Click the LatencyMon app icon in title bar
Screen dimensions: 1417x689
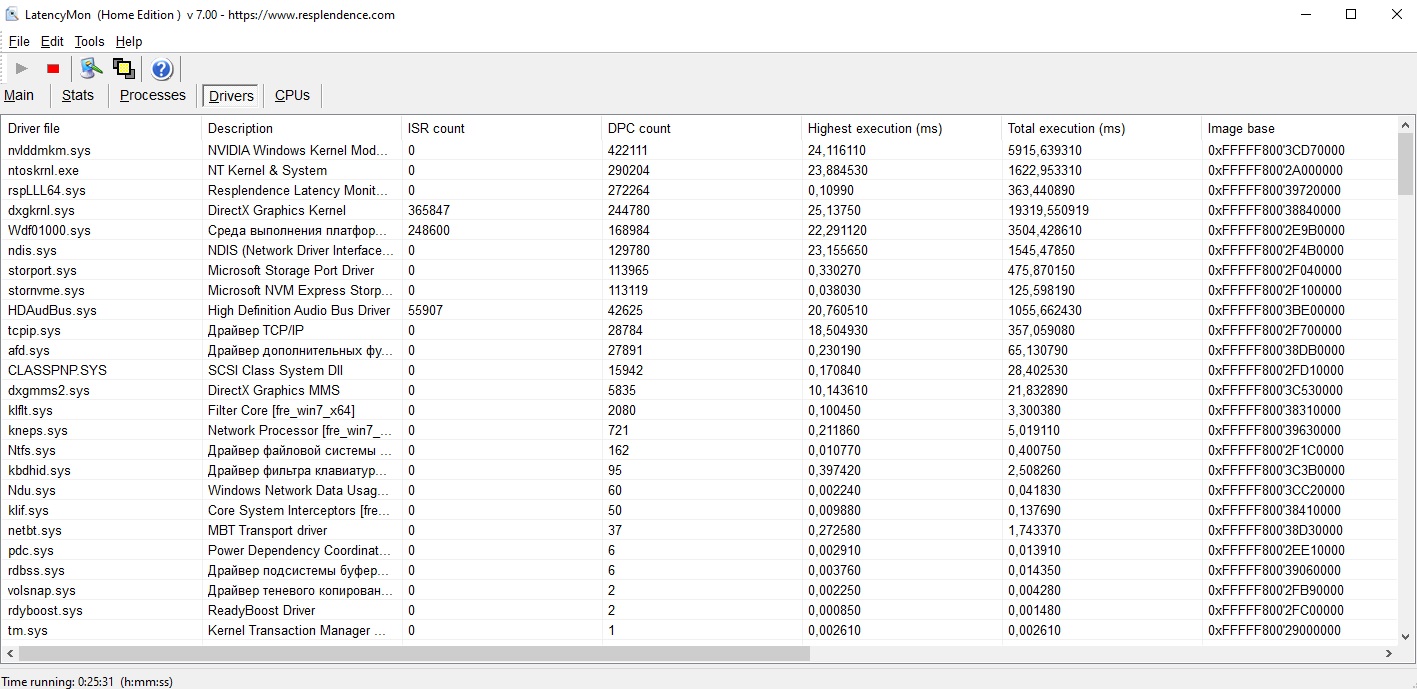pos(12,15)
